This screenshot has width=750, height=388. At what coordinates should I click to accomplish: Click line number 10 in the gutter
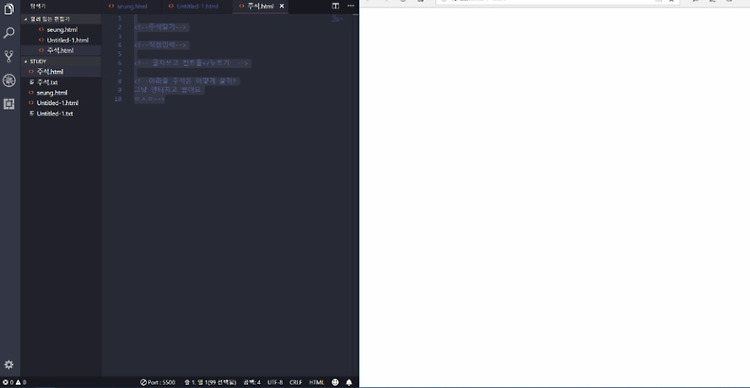(119, 99)
